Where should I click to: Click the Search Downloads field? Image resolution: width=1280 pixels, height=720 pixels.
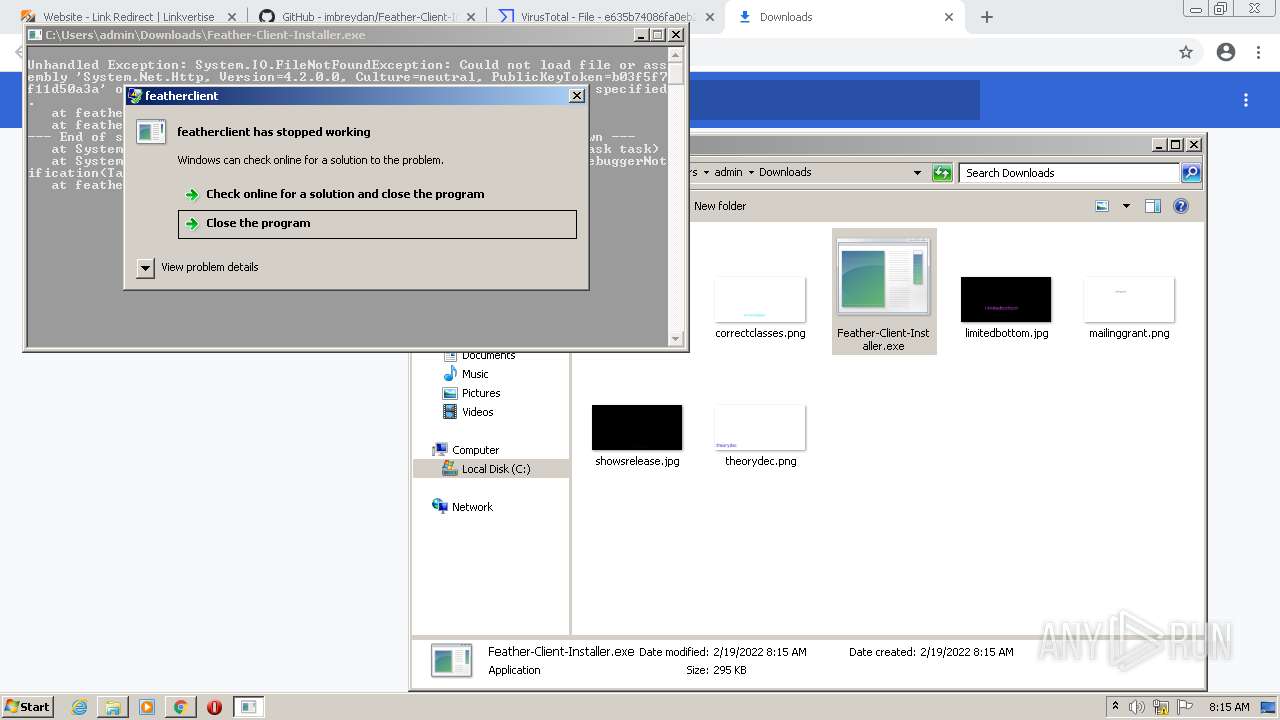1069,173
